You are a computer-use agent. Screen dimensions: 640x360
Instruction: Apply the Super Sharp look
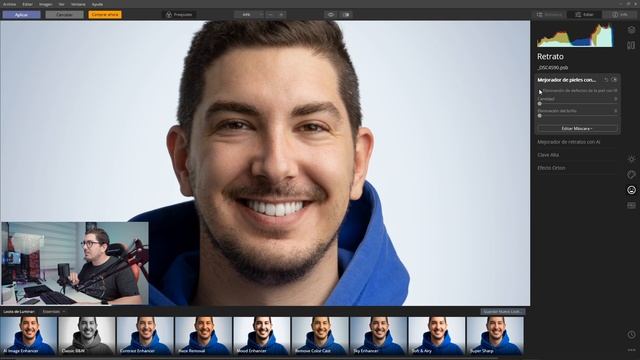click(x=496, y=336)
